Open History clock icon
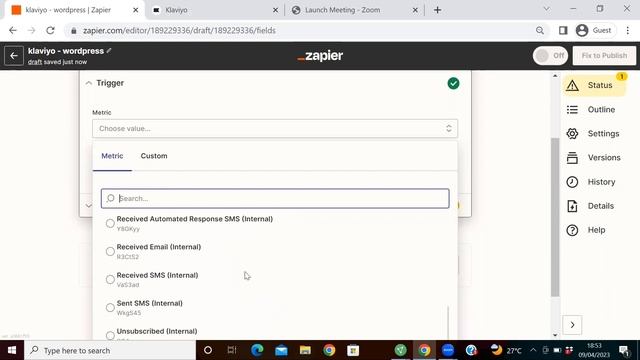 [x=572, y=182]
